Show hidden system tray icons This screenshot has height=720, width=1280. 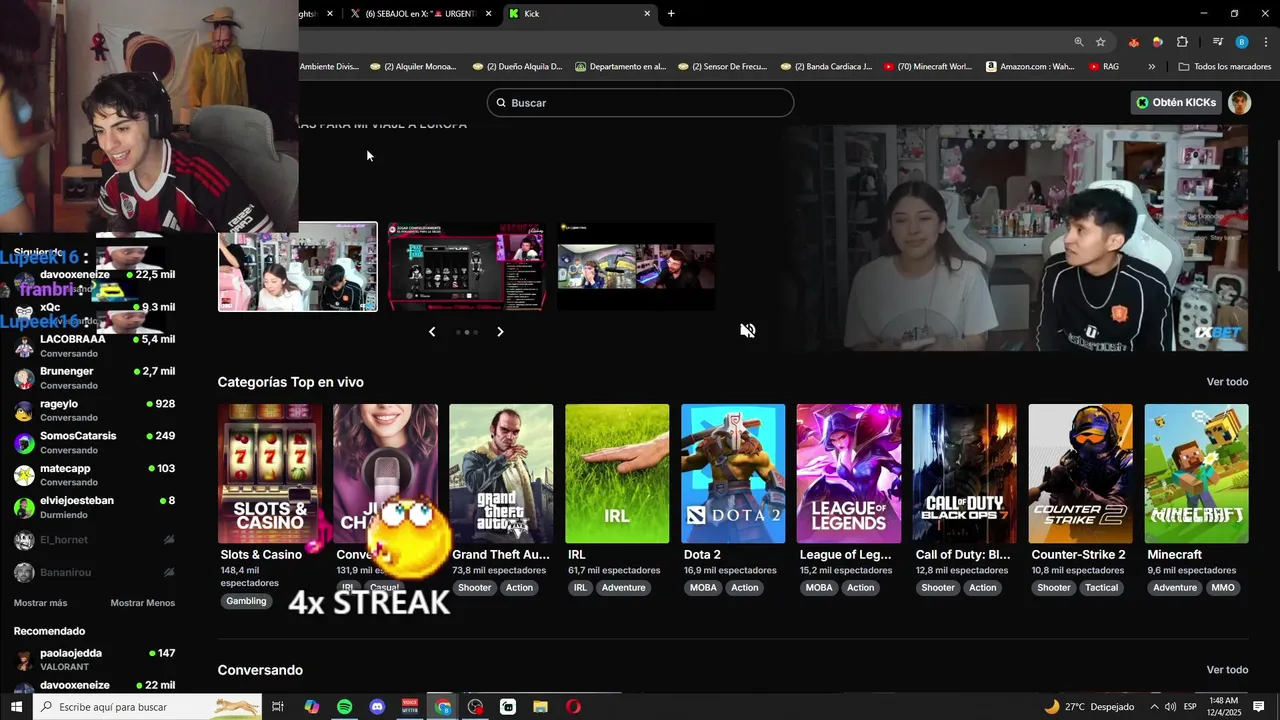pyautogui.click(x=1154, y=707)
